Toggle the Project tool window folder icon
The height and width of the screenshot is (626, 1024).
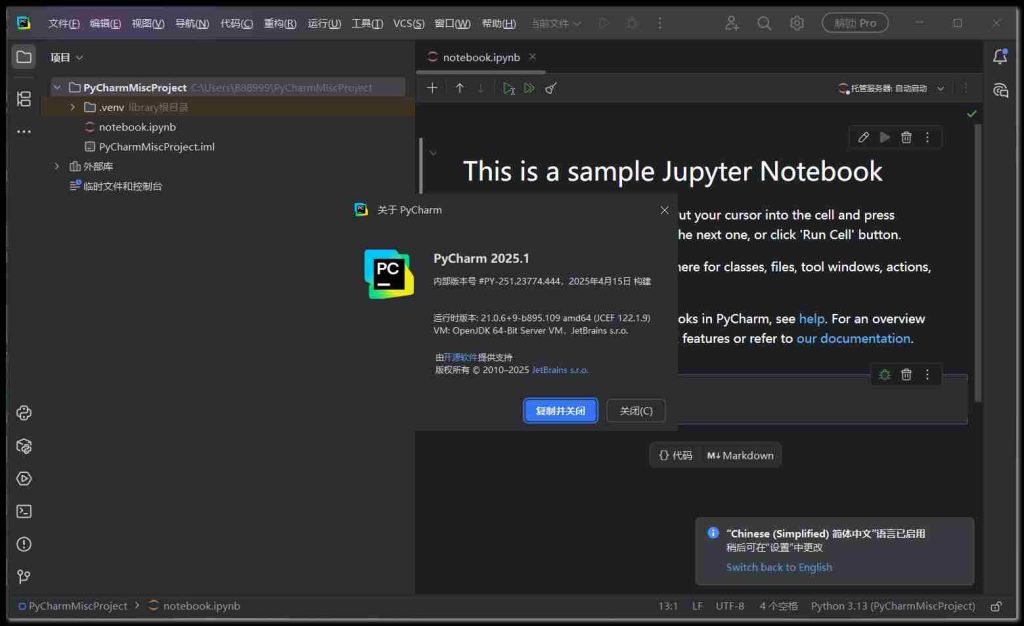coord(24,57)
